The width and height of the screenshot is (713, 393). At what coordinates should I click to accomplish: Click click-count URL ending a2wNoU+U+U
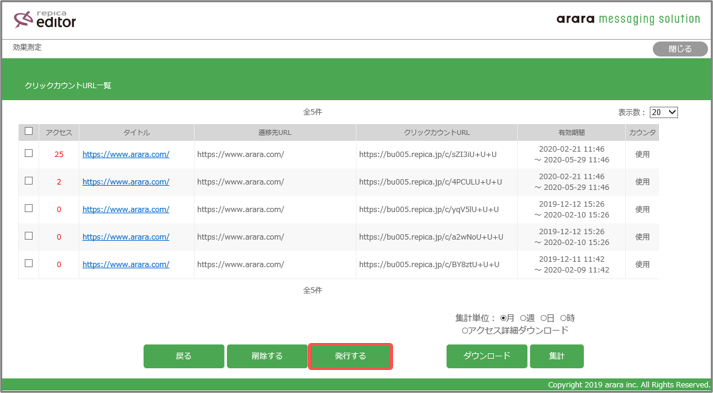point(431,237)
